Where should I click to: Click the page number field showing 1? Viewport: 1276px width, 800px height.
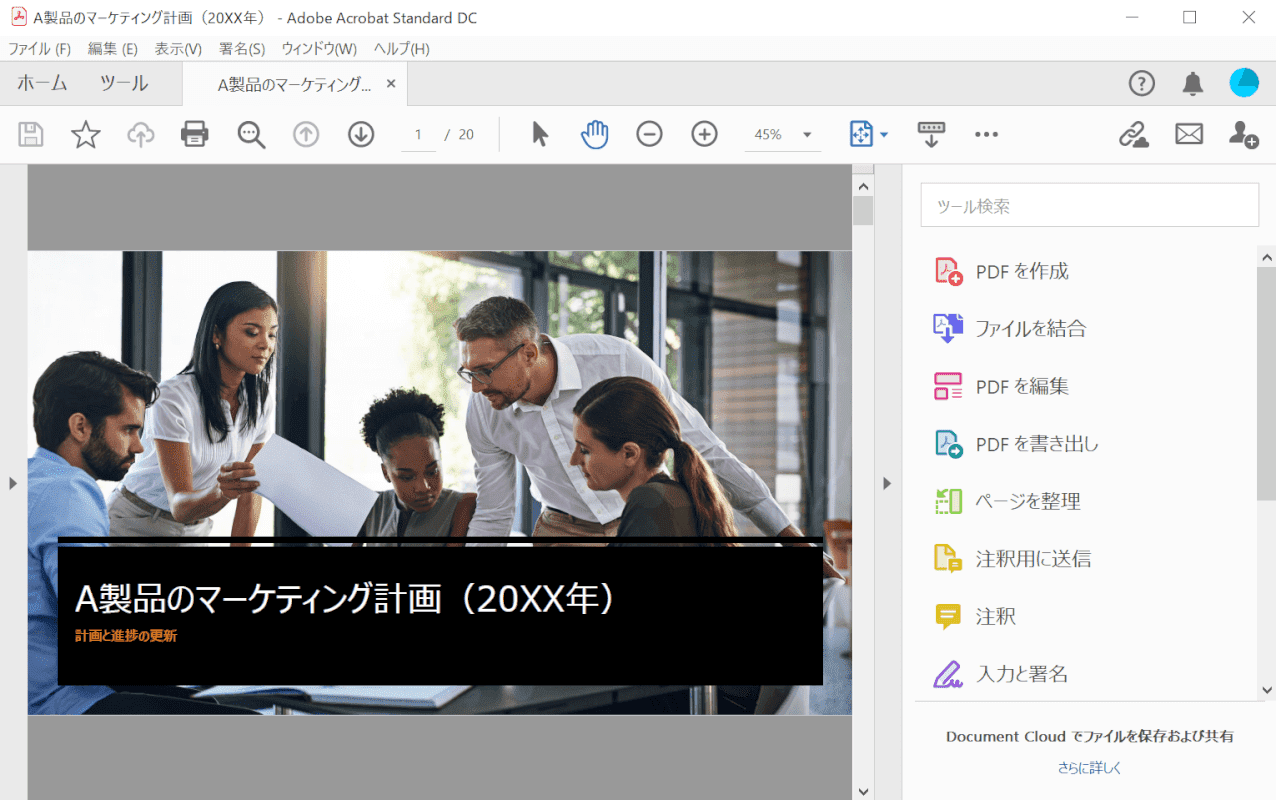click(x=418, y=135)
